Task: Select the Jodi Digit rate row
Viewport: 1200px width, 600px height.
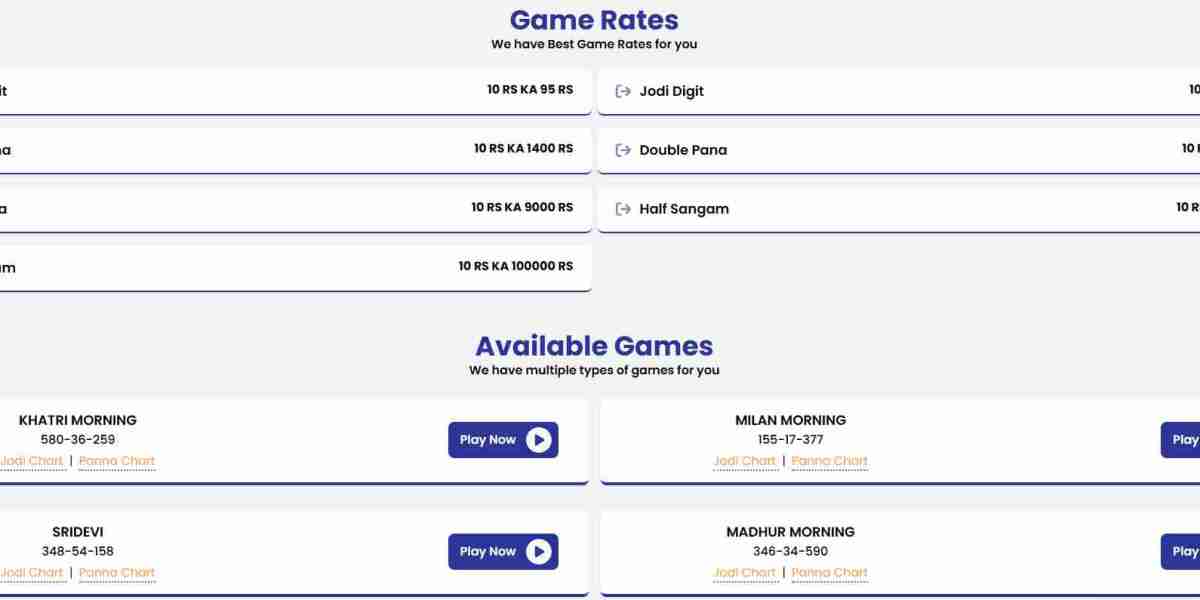Action: tap(900, 91)
